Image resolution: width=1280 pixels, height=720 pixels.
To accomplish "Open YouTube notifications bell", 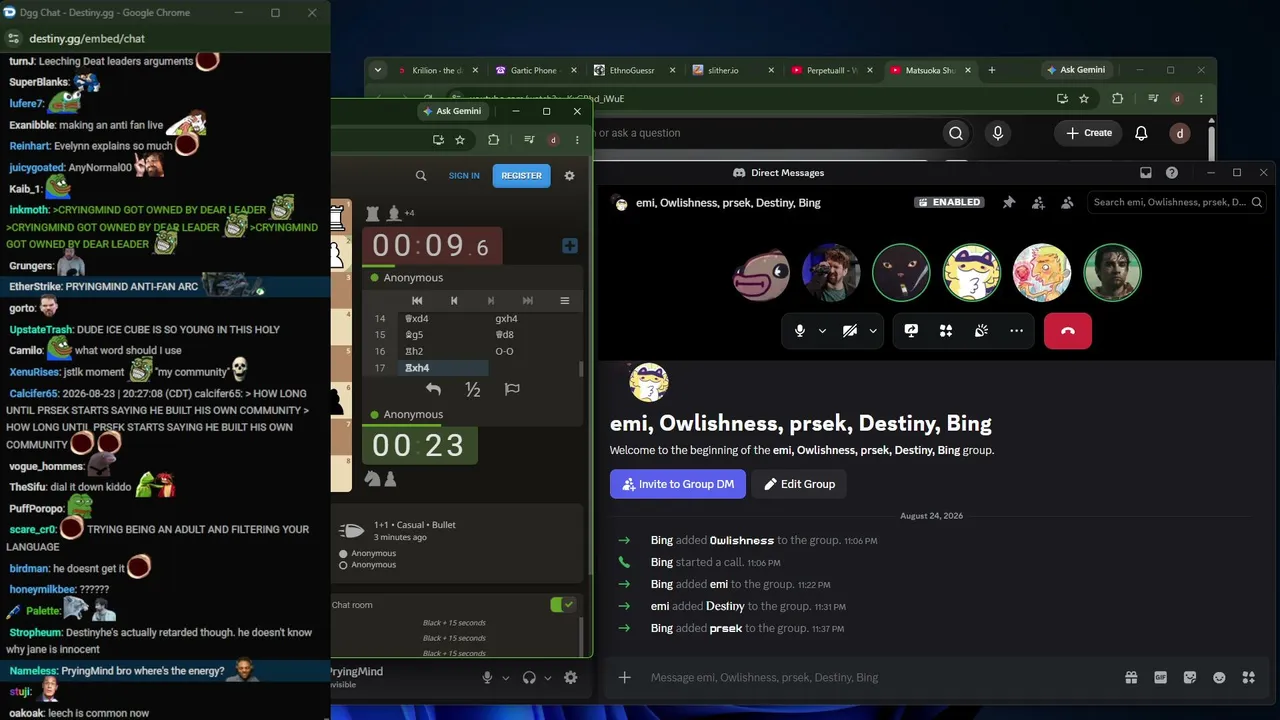I will [1141, 133].
